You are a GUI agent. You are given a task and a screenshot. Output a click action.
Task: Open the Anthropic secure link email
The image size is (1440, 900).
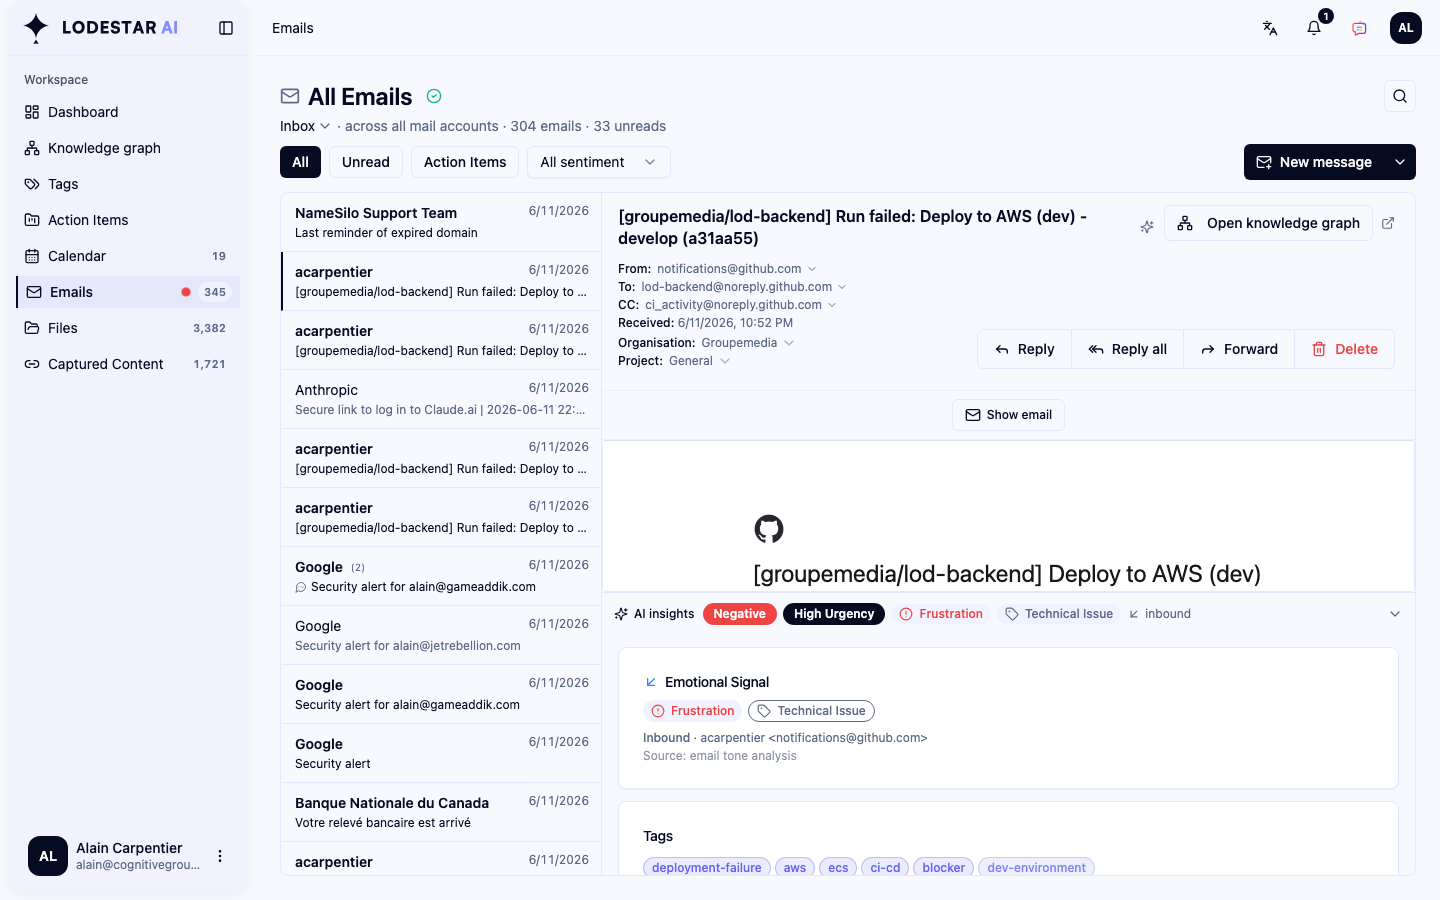[441, 399]
